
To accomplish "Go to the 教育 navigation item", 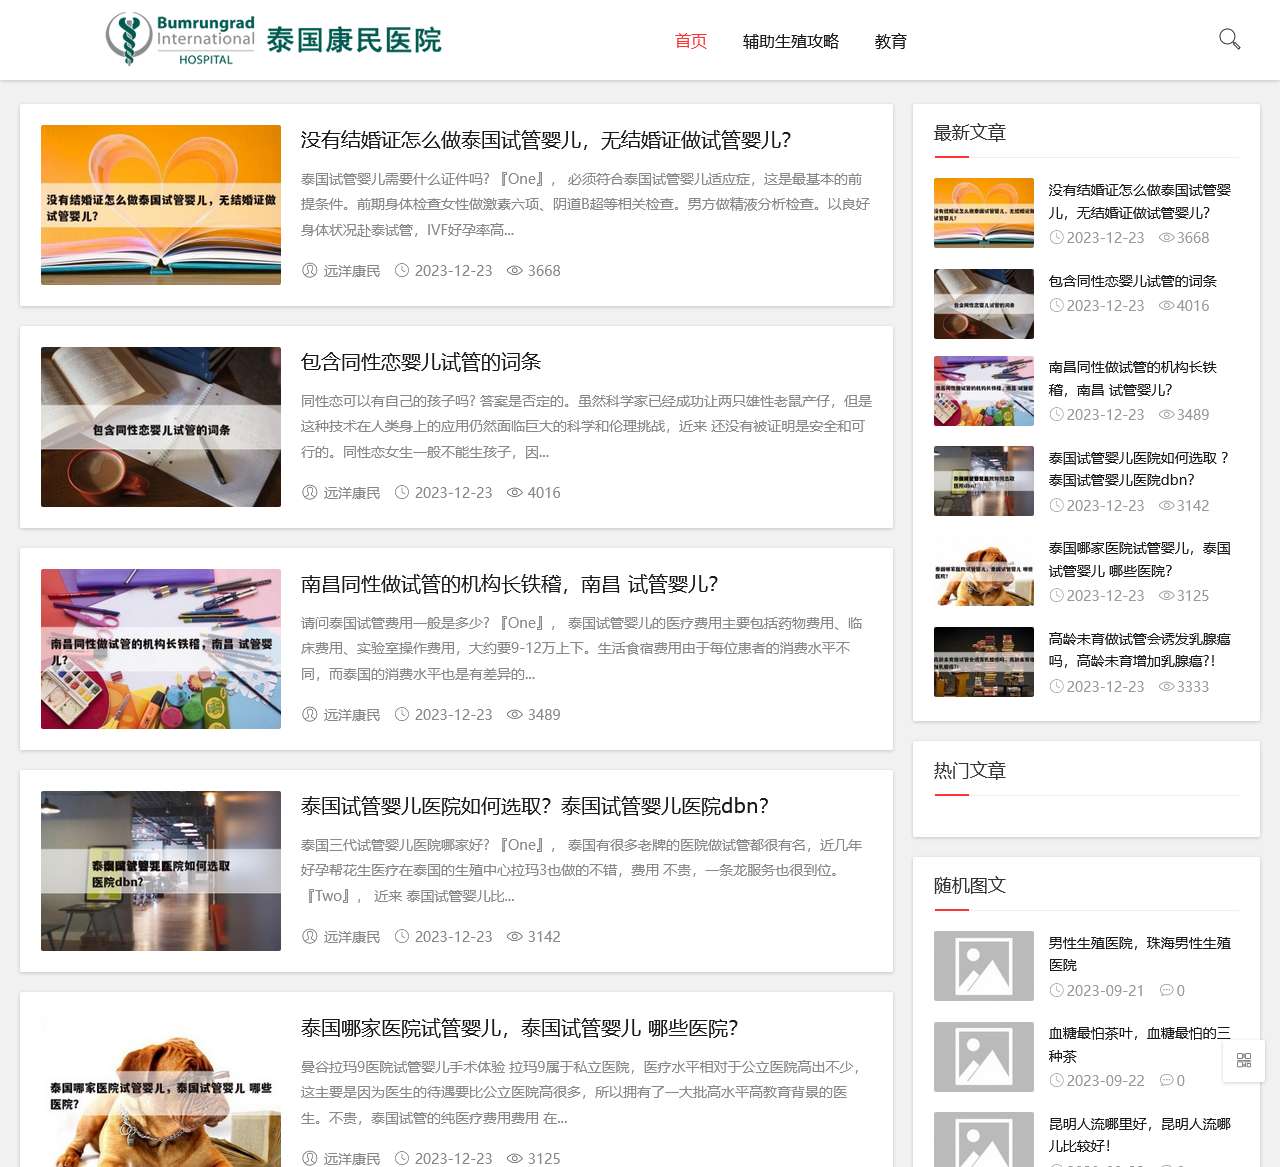I will pos(891,41).
